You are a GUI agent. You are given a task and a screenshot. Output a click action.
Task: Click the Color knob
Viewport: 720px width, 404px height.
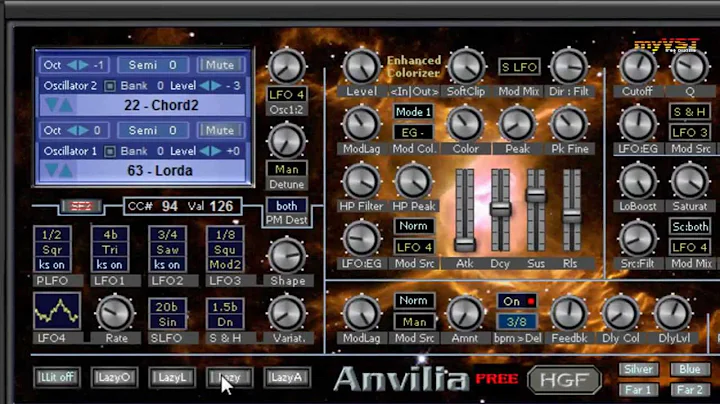point(465,124)
